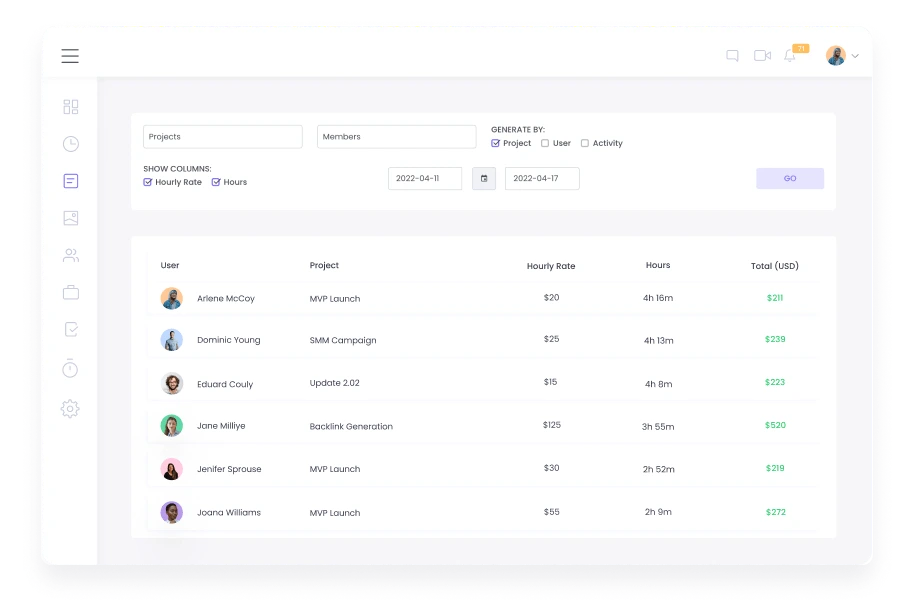Open the Tasks checklist icon
The image size is (912, 607).
(70, 330)
